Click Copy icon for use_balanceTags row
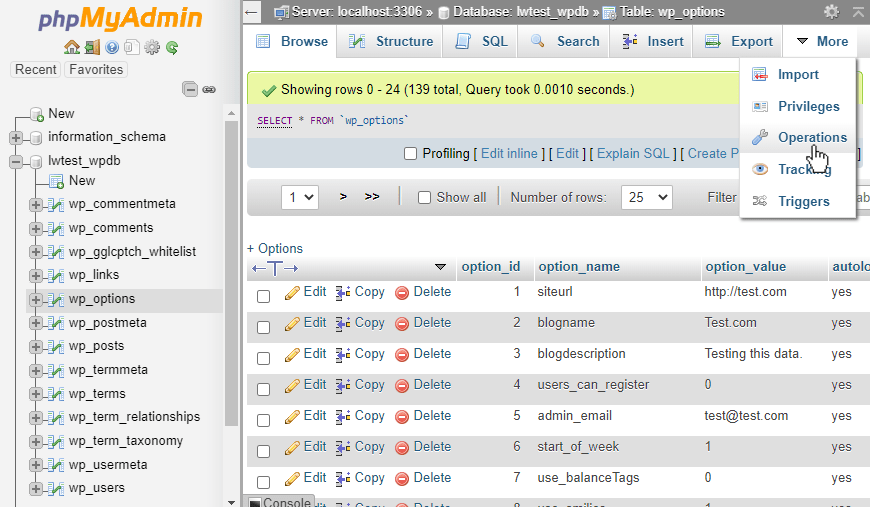Image resolution: width=870 pixels, height=507 pixels. 343,479
